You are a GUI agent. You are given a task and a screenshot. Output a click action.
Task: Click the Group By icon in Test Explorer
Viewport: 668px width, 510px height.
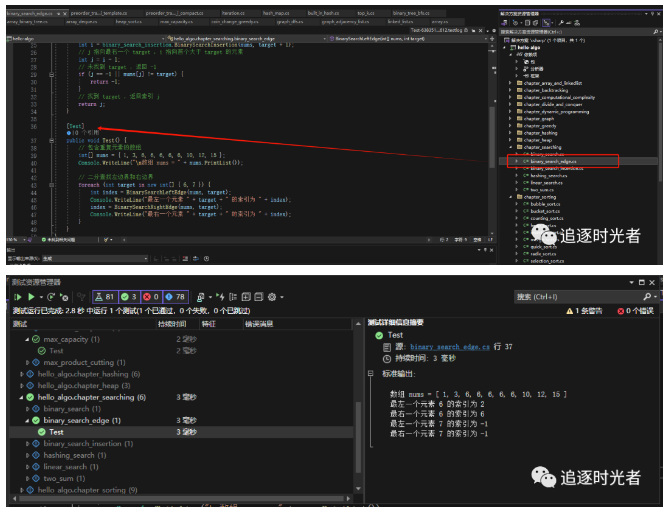tap(233, 297)
